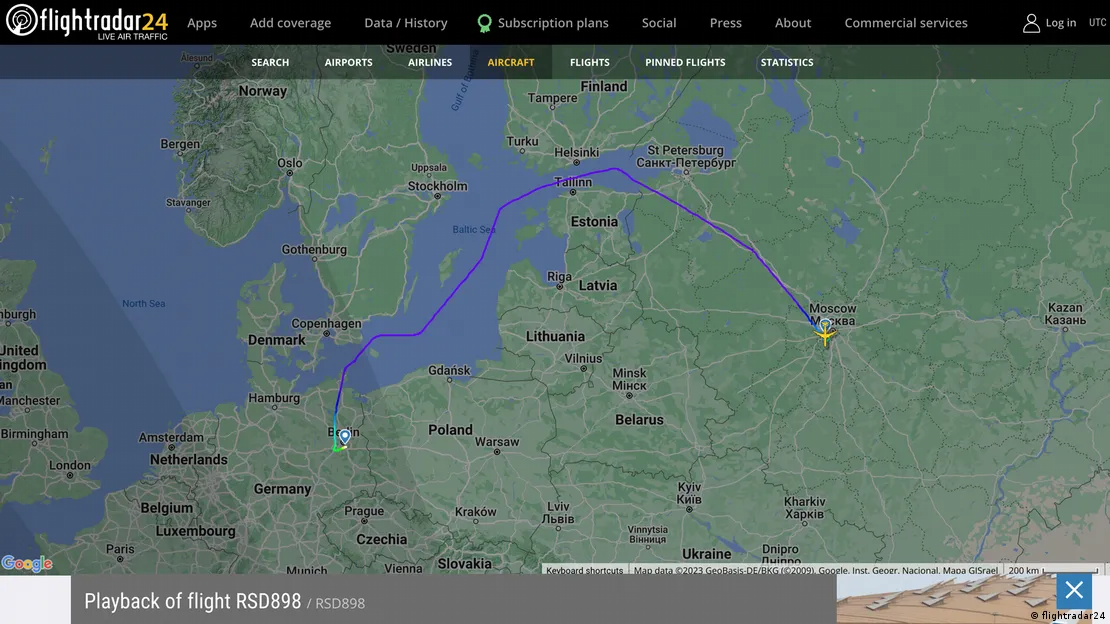Open Commercial services menu
This screenshot has width=1110, height=624.
pyautogui.click(x=905, y=23)
